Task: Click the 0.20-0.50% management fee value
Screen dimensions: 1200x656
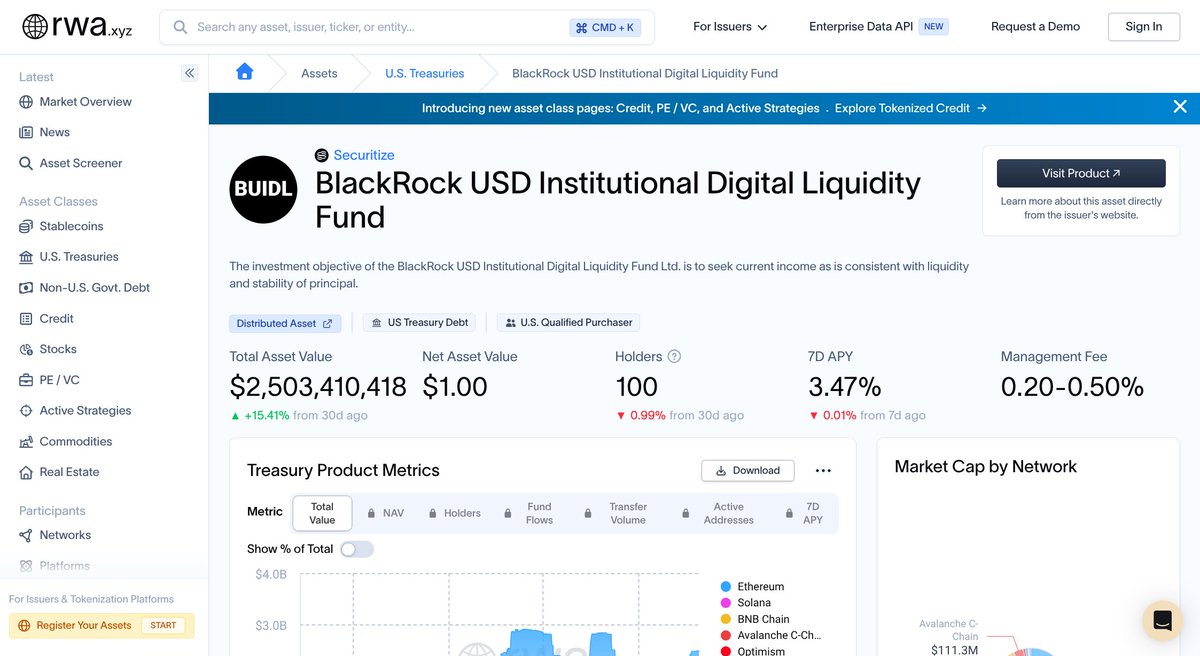Action: click(x=1072, y=387)
